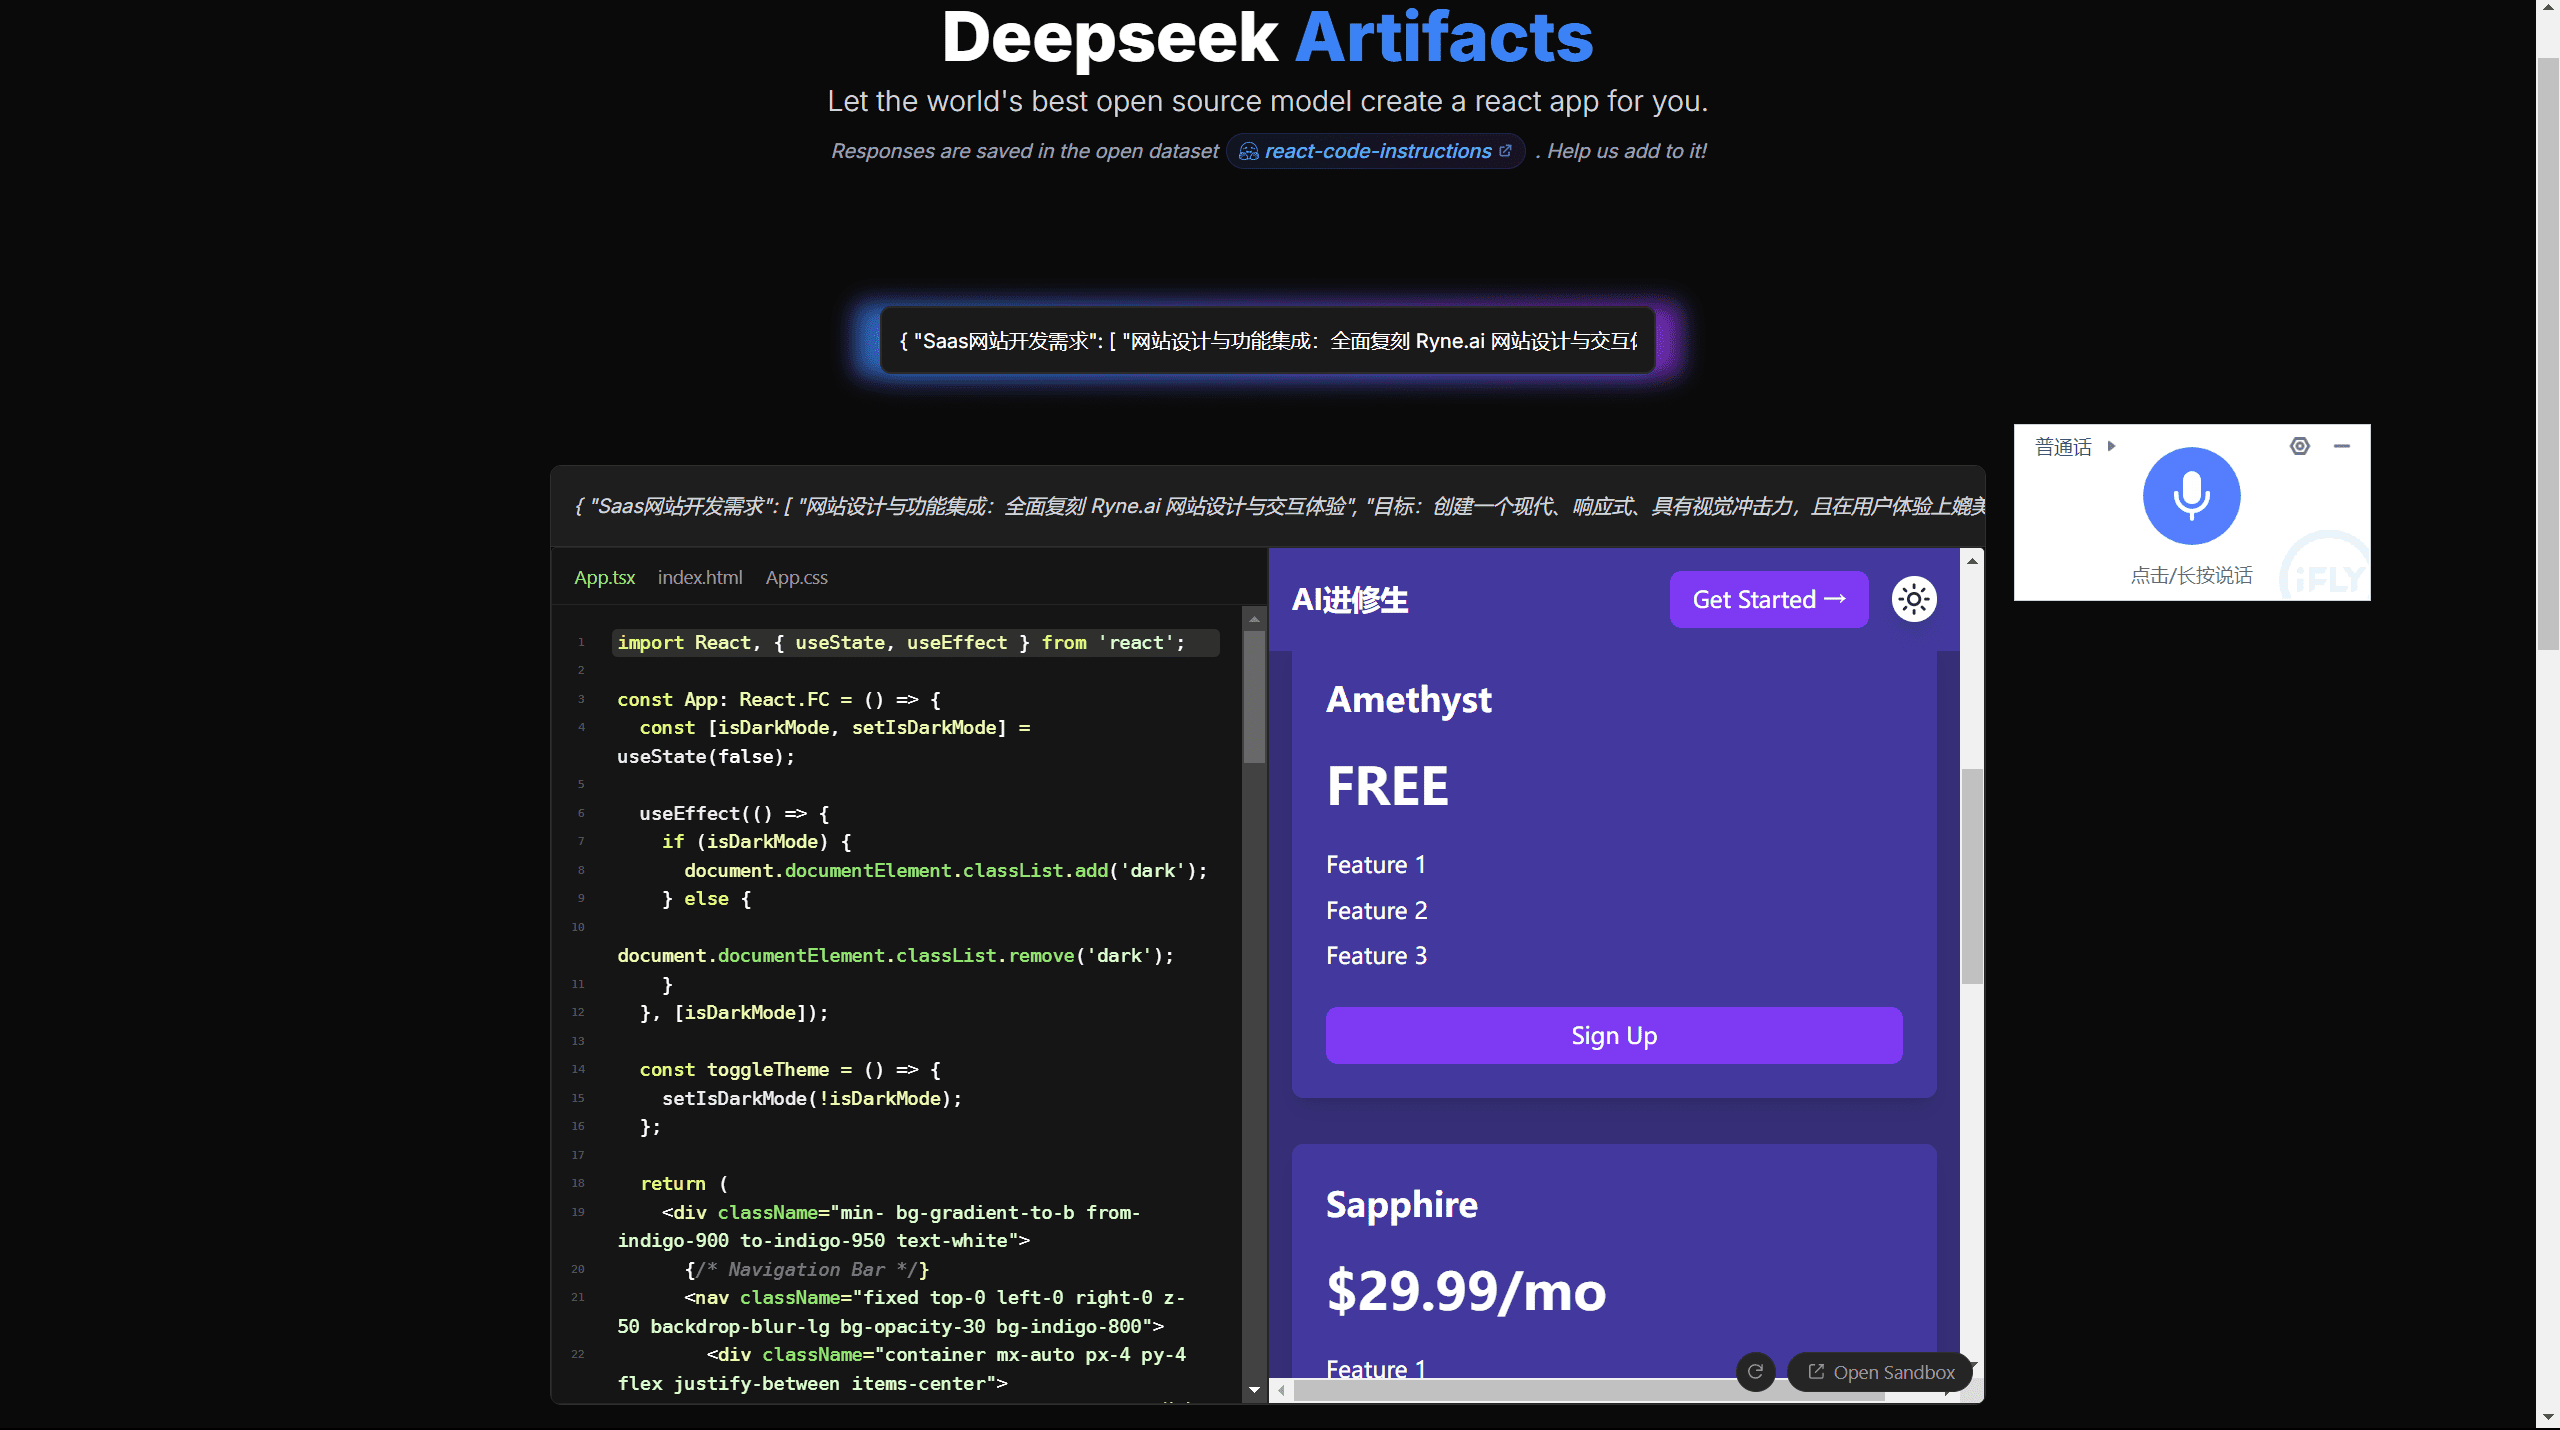
Task: Click the Get Started button in preview
Action: [x=1768, y=600]
